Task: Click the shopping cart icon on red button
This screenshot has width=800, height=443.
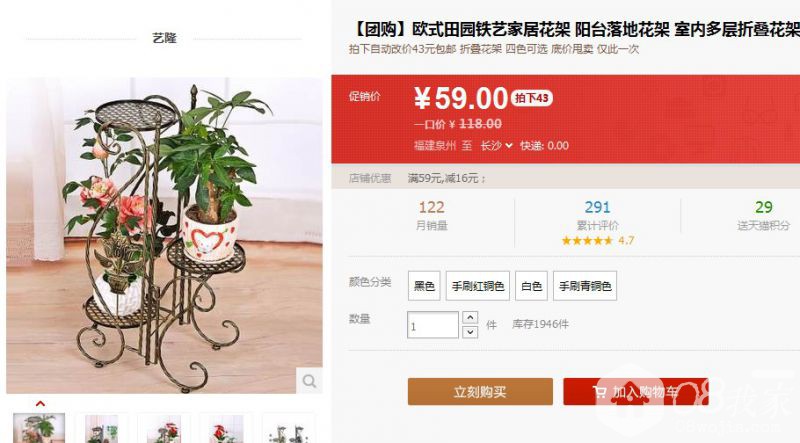Action: pyautogui.click(x=599, y=392)
